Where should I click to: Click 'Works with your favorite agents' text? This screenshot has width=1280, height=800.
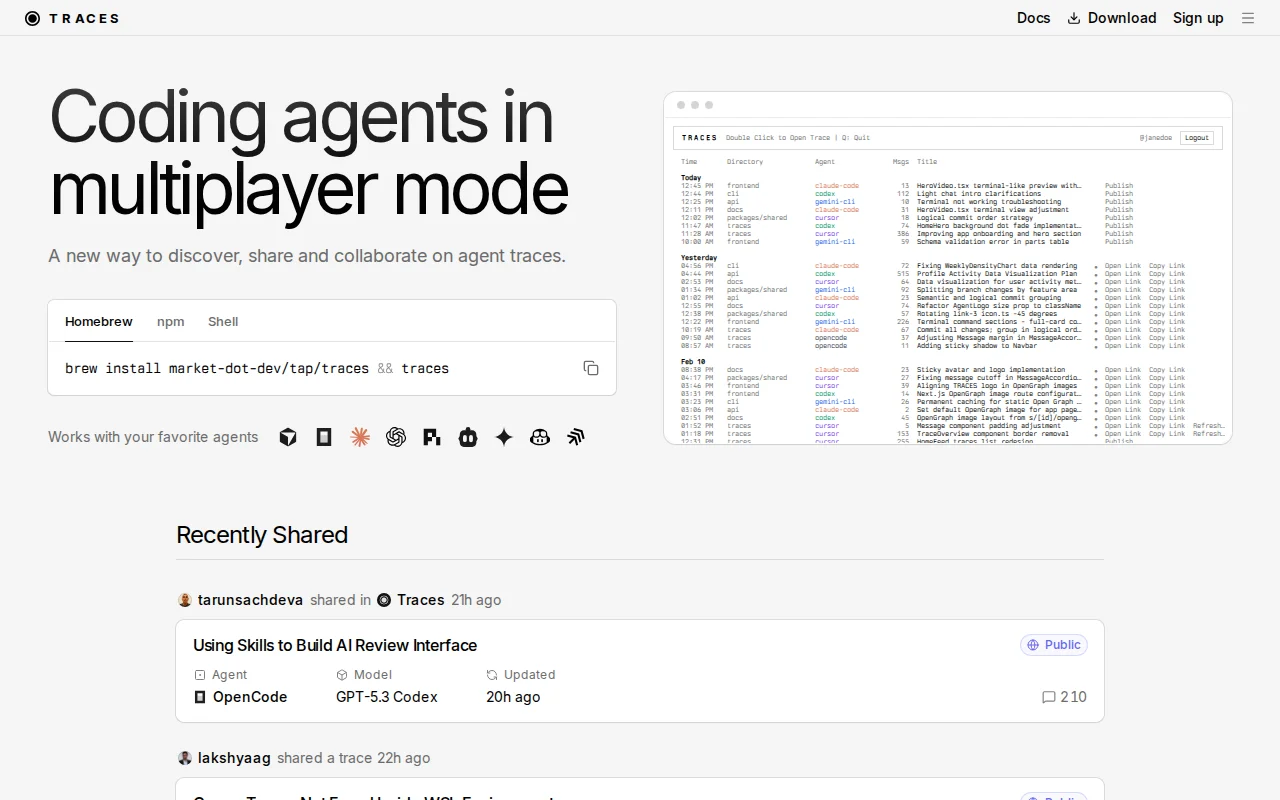[153, 437]
